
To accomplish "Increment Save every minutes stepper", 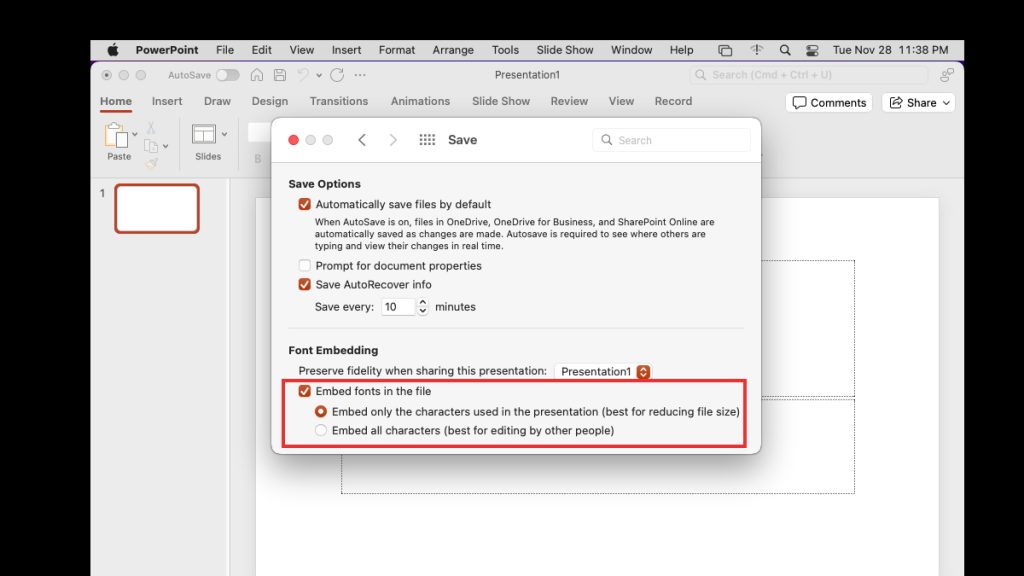I will (422, 302).
